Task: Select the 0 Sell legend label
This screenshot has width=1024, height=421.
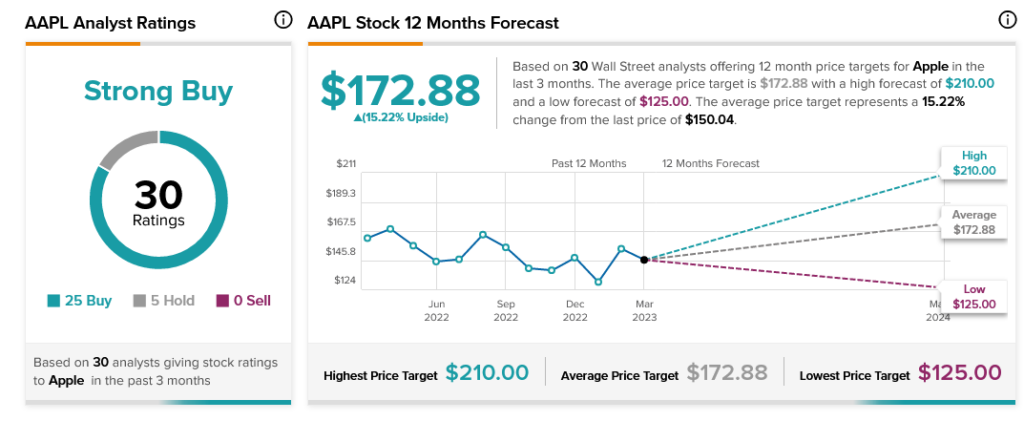Action: [x=252, y=301]
